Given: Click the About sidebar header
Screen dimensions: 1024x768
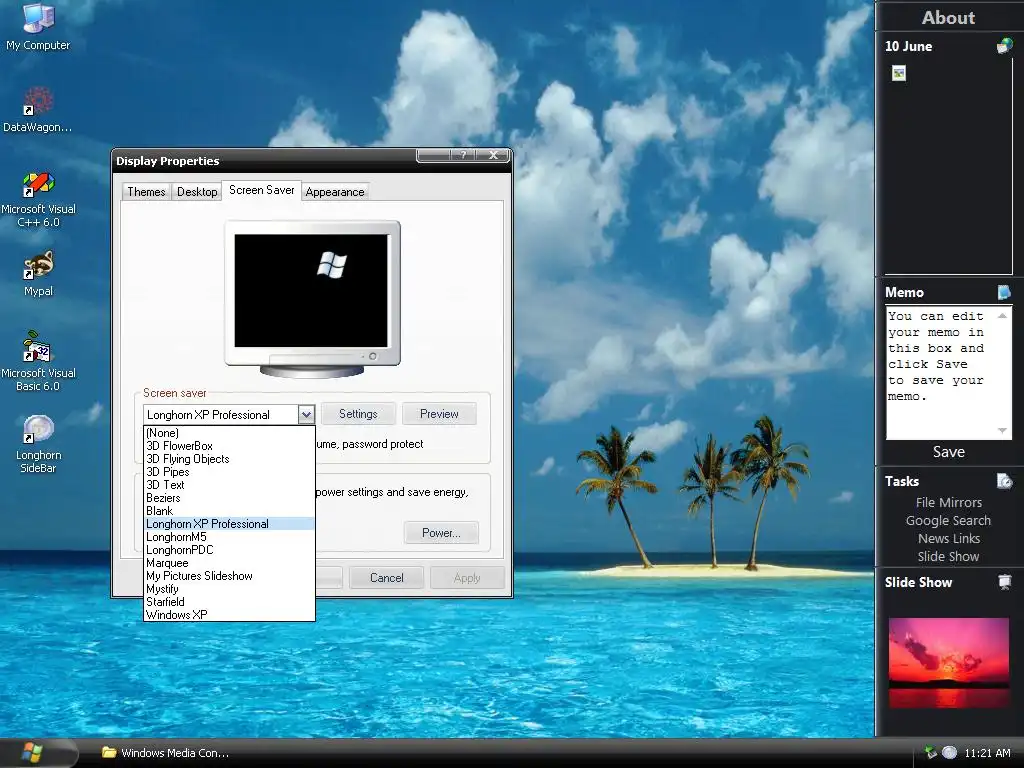Looking at the screenshot, I should click(948, 18).
